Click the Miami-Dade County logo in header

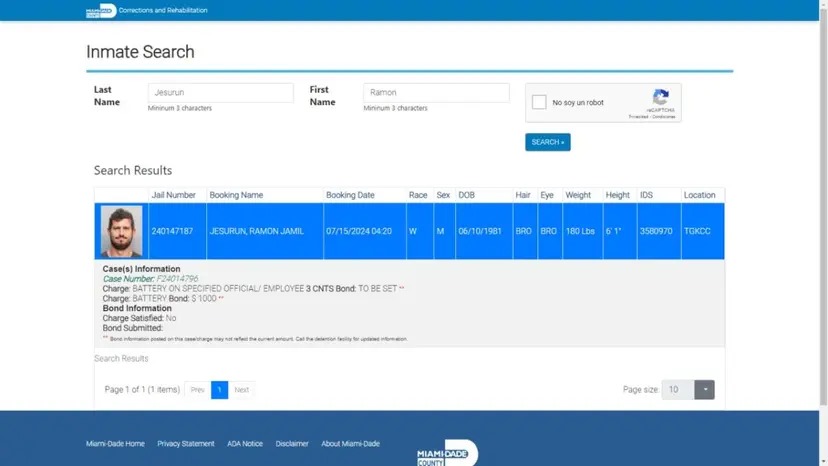coord(101,10)
